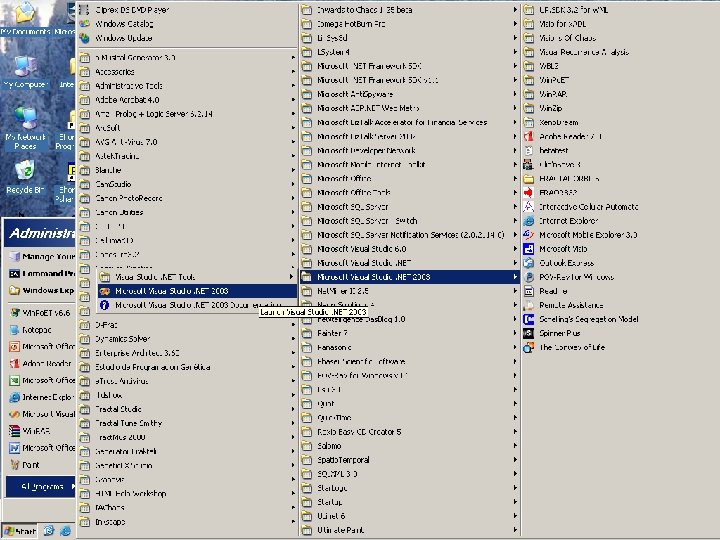
Task: Expand the Accessories folder arrow
Action: pyautogui.click(x=293, y=72)
